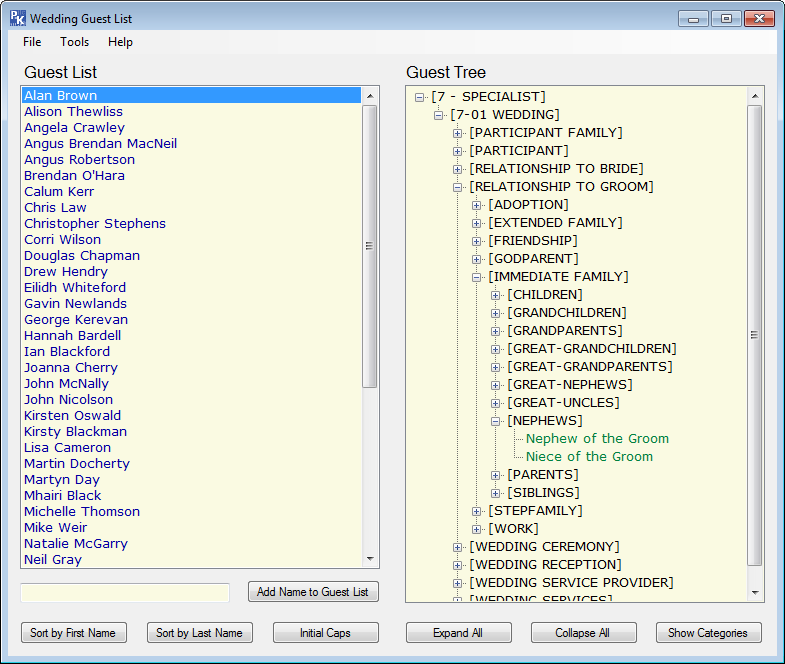Expand the [WEDDING RECEPTION] node
Image resolution: width=785 pixels, height=664 pixels.
tap(458, 565)
